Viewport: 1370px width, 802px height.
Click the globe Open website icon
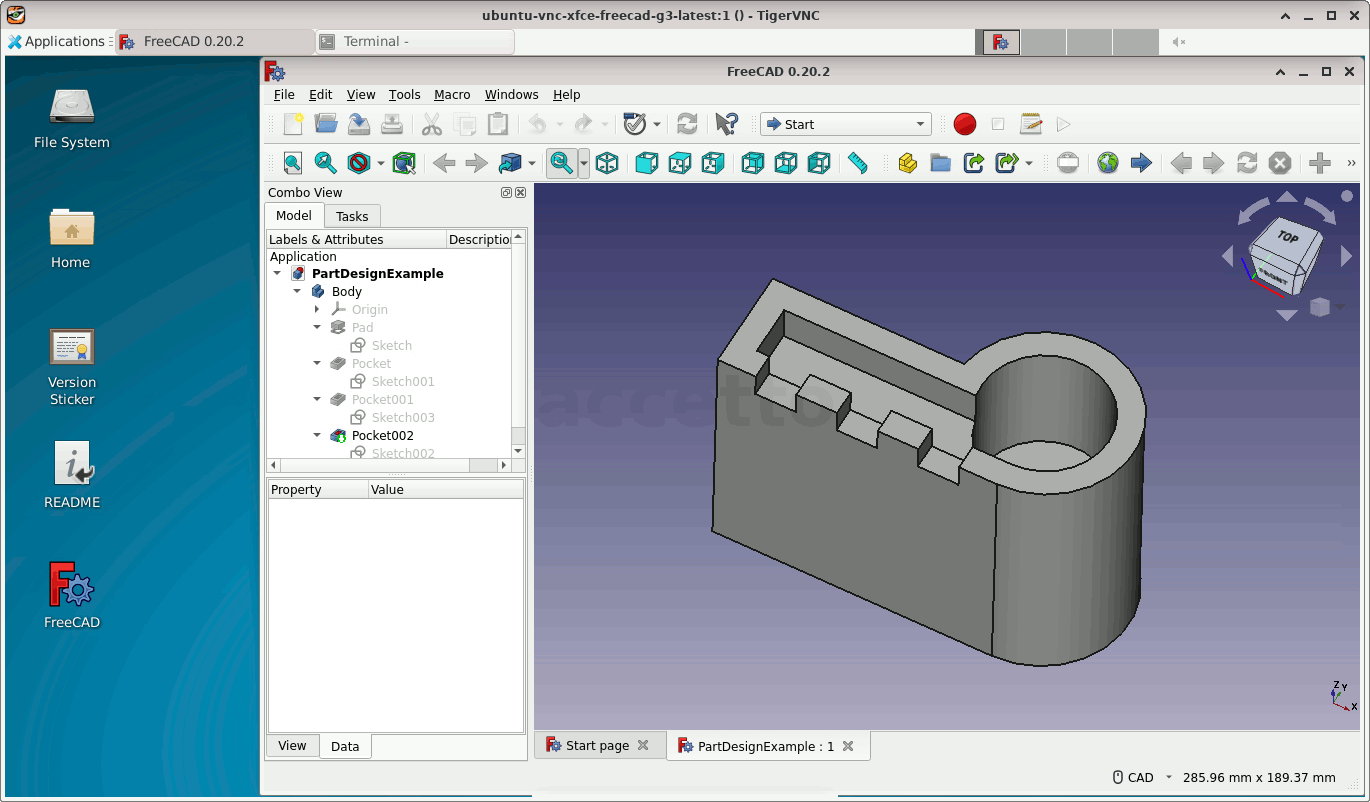pos(1108,163)
